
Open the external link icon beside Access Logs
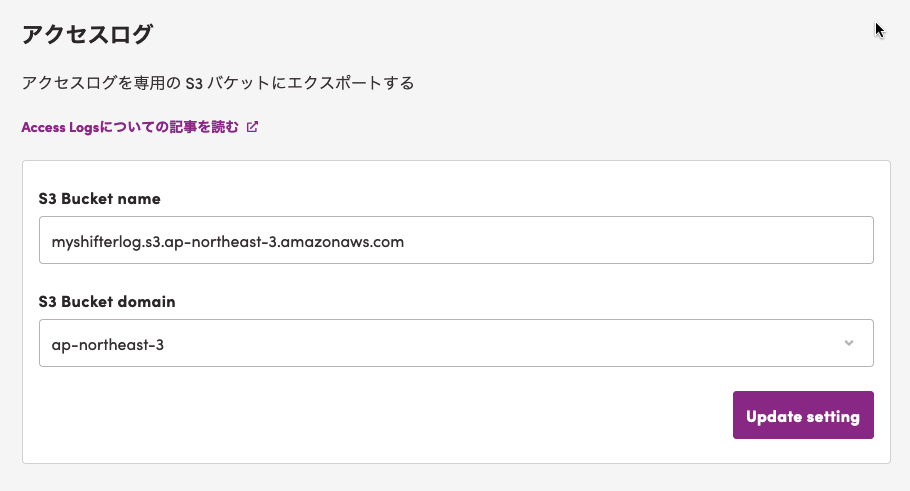[252, 127]
